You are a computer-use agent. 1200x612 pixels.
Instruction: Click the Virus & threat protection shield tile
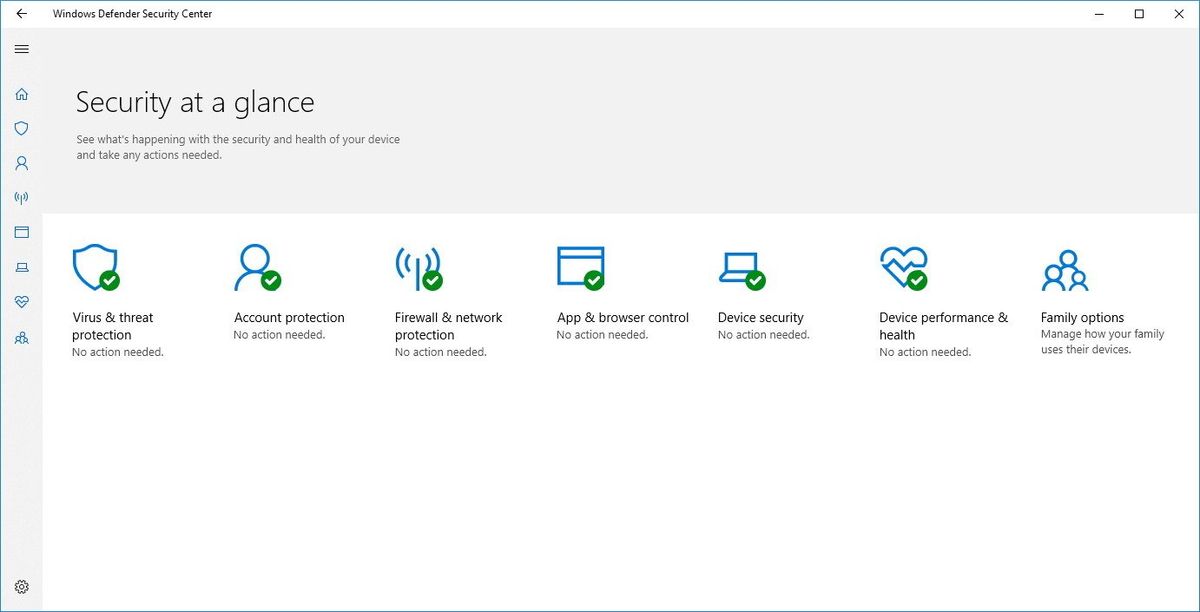pyautogui.click(x=96, y=267)
